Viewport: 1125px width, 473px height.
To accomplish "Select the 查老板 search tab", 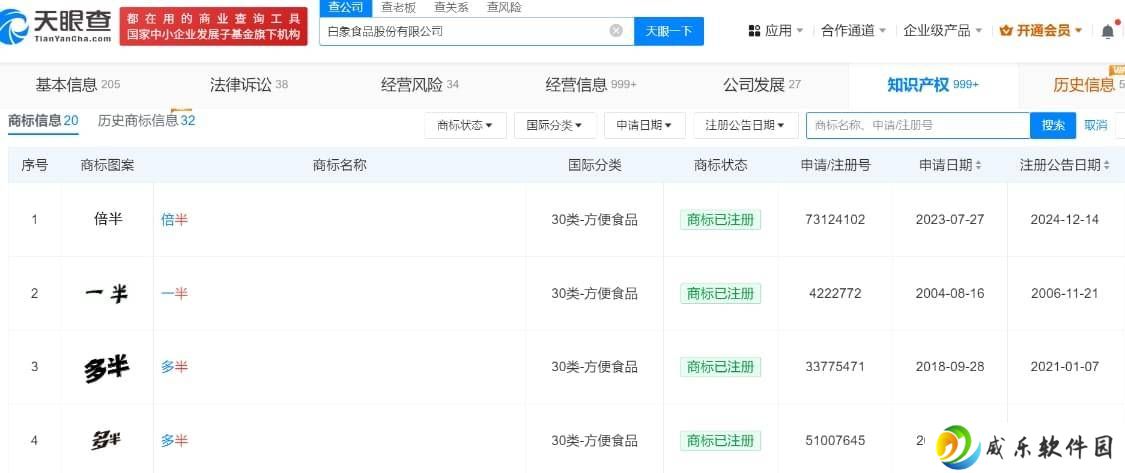I will tap(398, 8).
